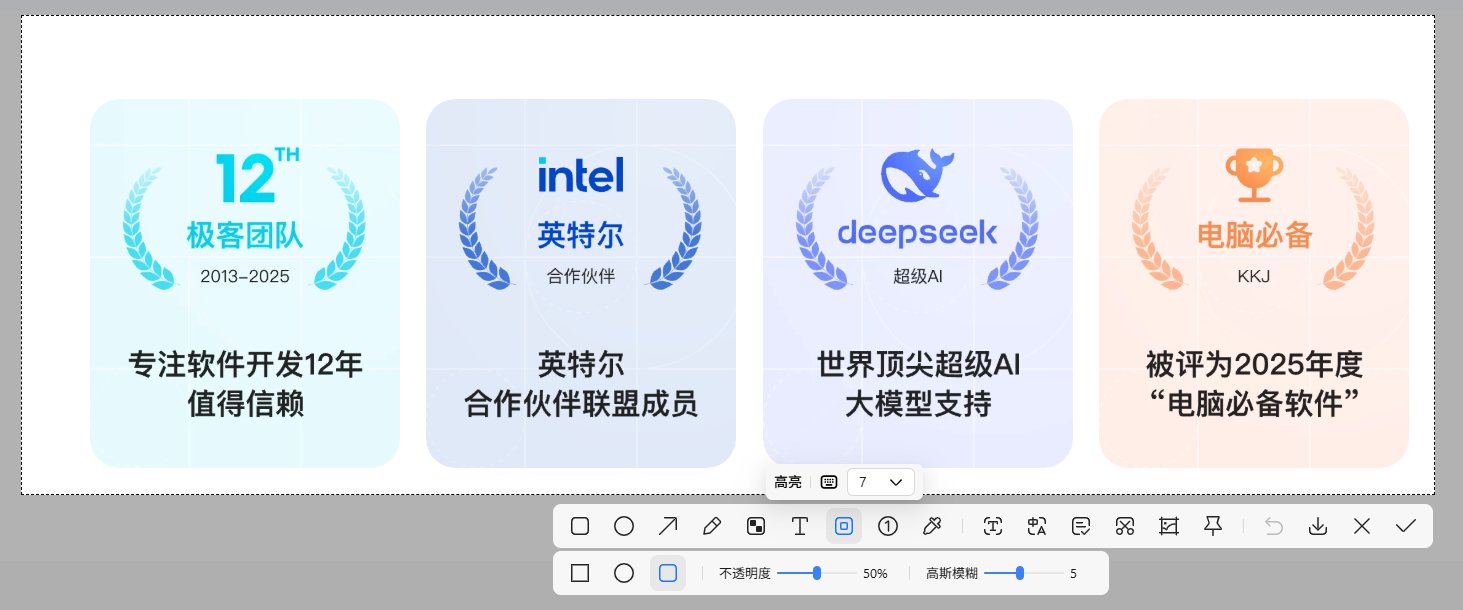This screenshot has width=1463, height=610.
Task: Open the translate screenshot tool
Action: pyautogui.click(x=1037, y=526)
